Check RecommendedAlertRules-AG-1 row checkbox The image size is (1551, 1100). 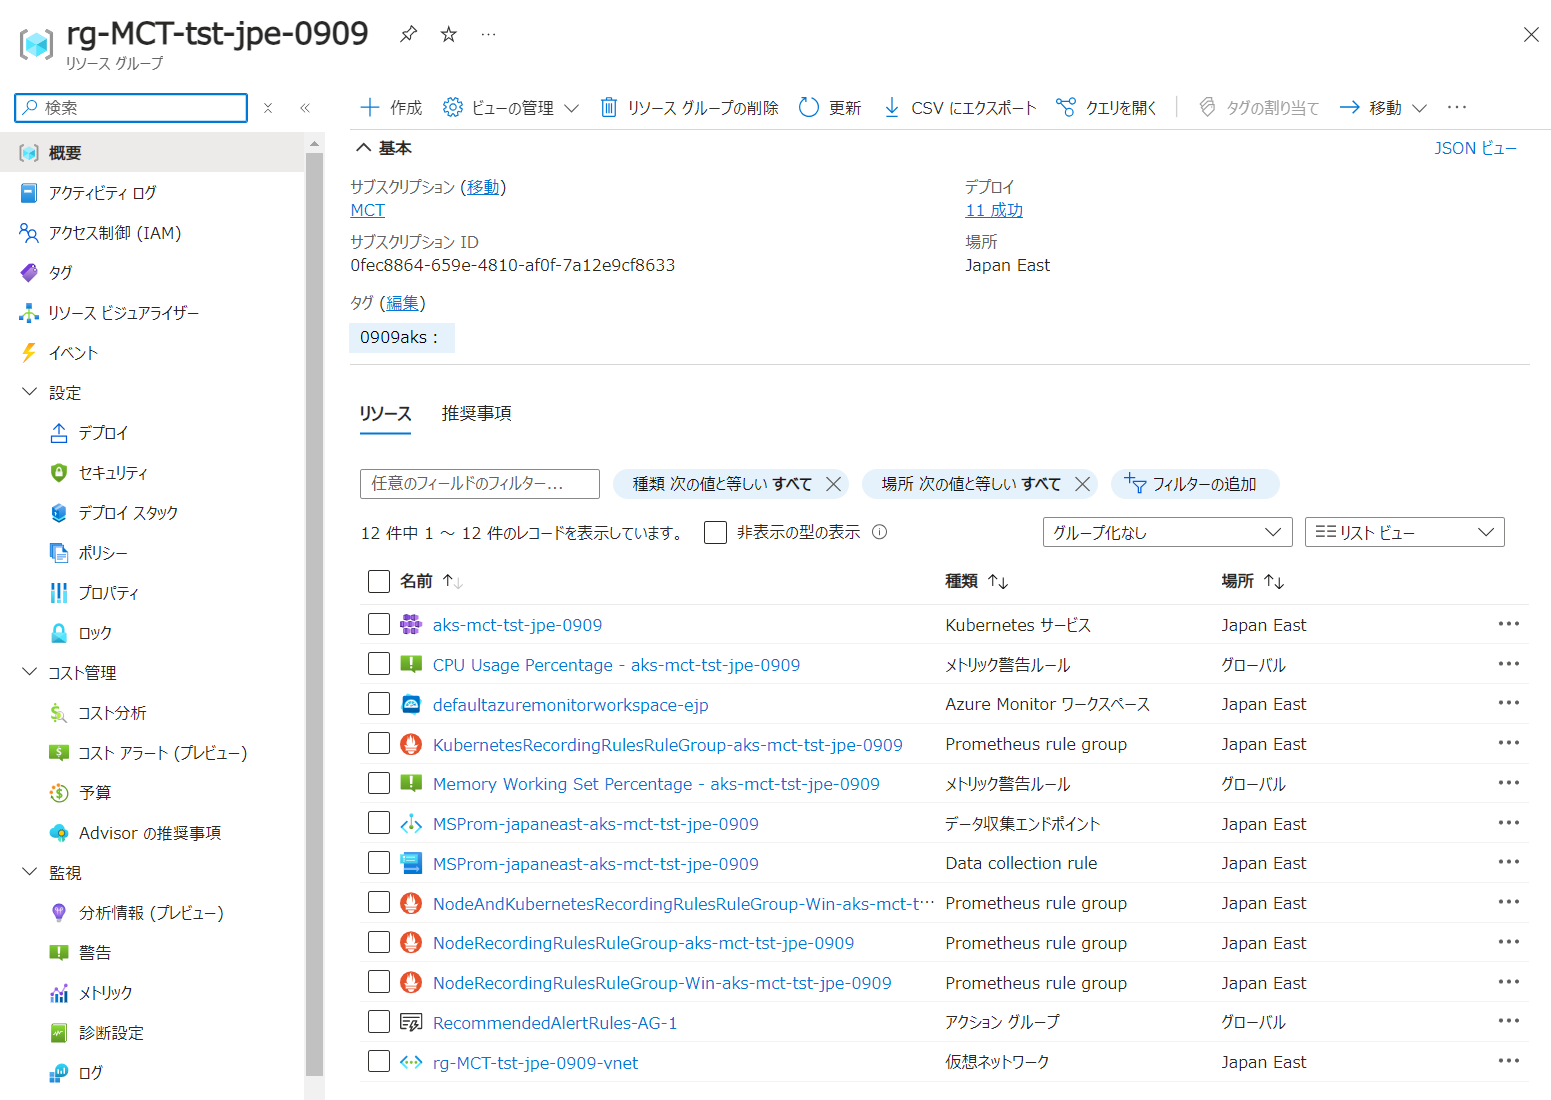point(379,1022)
